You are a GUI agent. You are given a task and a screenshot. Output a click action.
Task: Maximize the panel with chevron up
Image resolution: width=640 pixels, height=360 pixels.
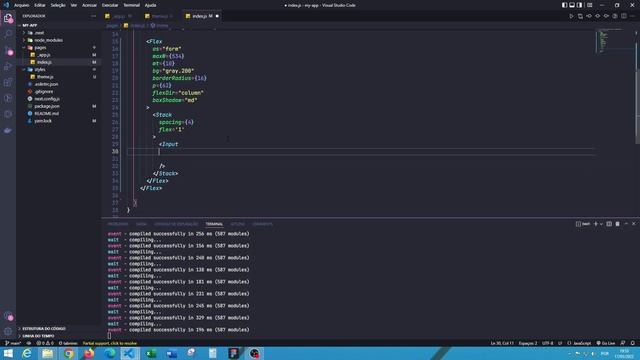coord(626,224)
